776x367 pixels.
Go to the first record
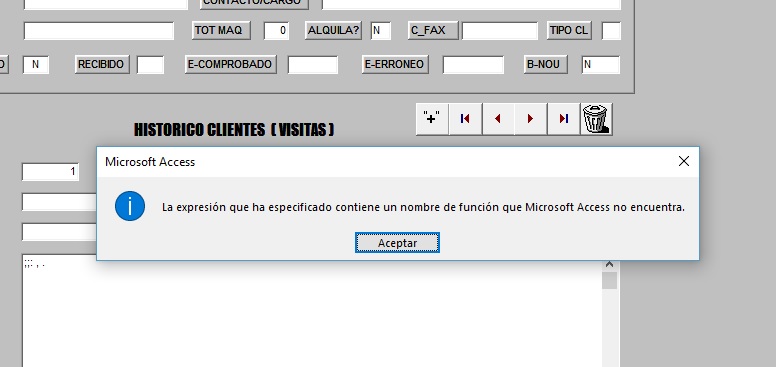click(x=465, y=119)
